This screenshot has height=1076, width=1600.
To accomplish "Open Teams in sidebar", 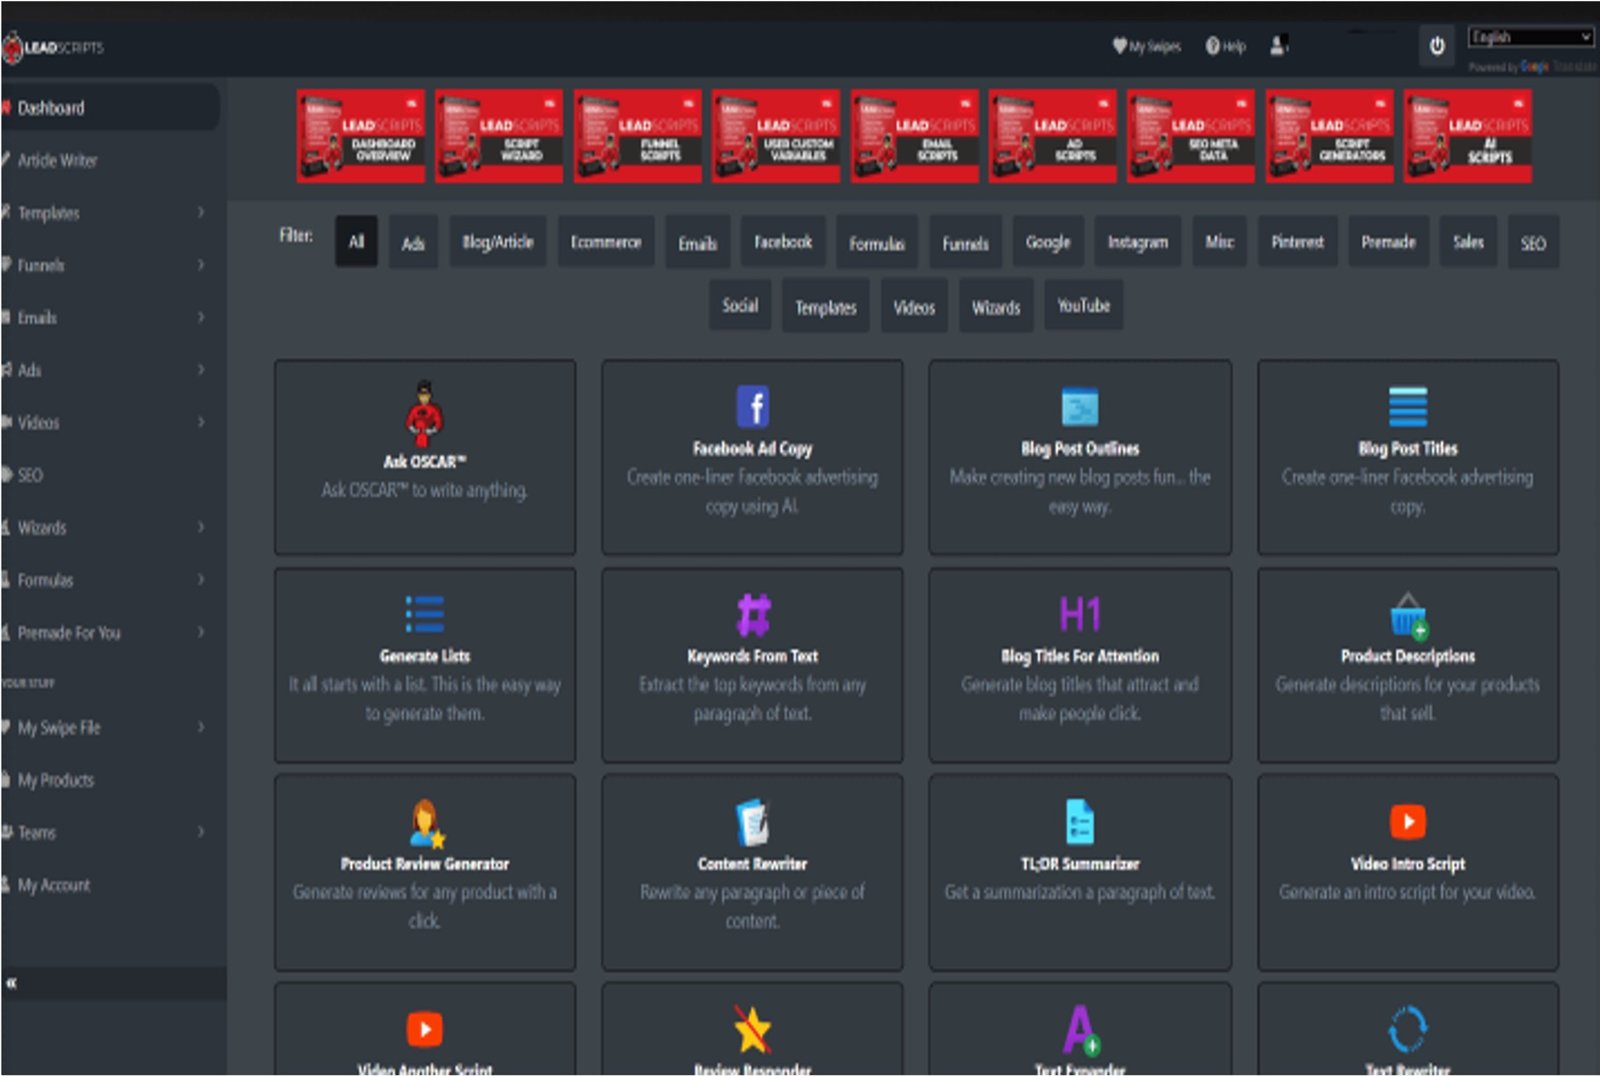I will (108, 833).
